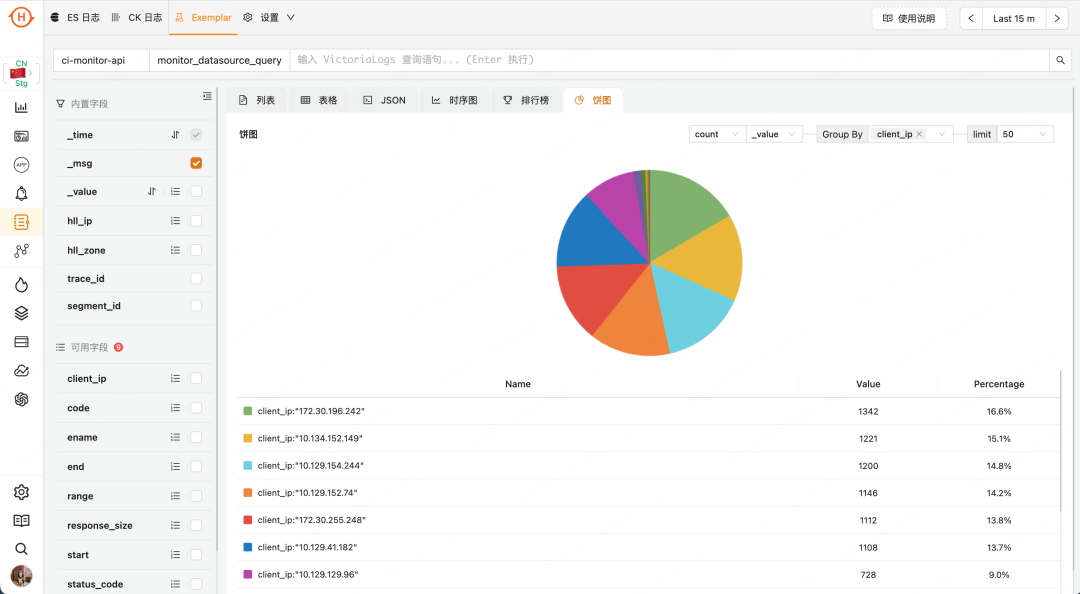Open the limit 50 dropdown

1026,134
